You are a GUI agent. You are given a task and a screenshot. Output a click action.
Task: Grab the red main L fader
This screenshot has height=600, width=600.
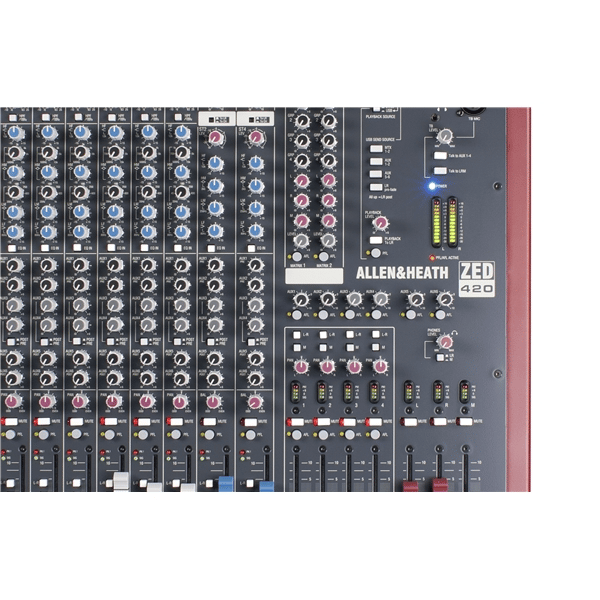(410, 486)
